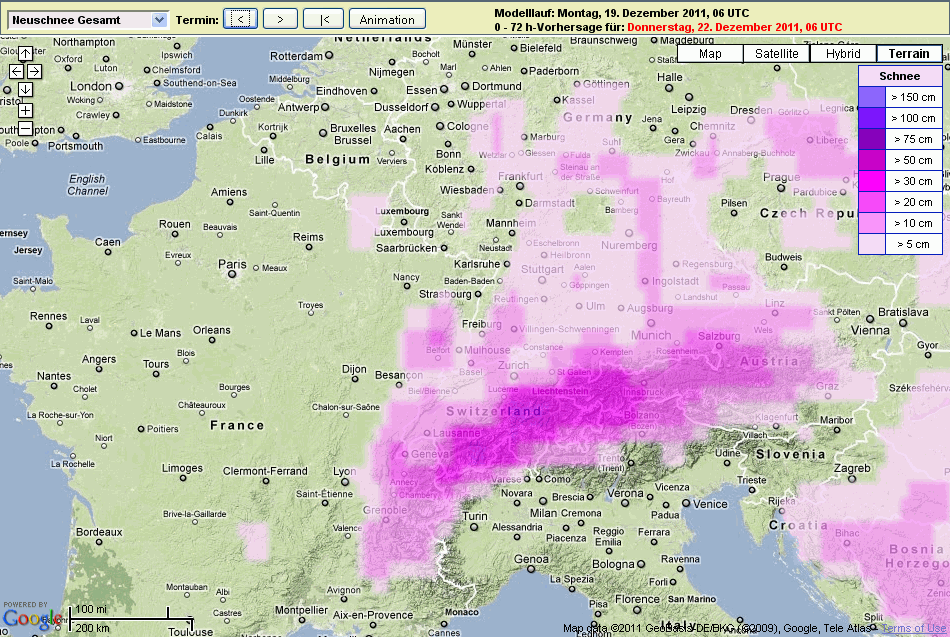Click the Rotterdam city marker
950x637 pixels.
click(x=329, y=55)
